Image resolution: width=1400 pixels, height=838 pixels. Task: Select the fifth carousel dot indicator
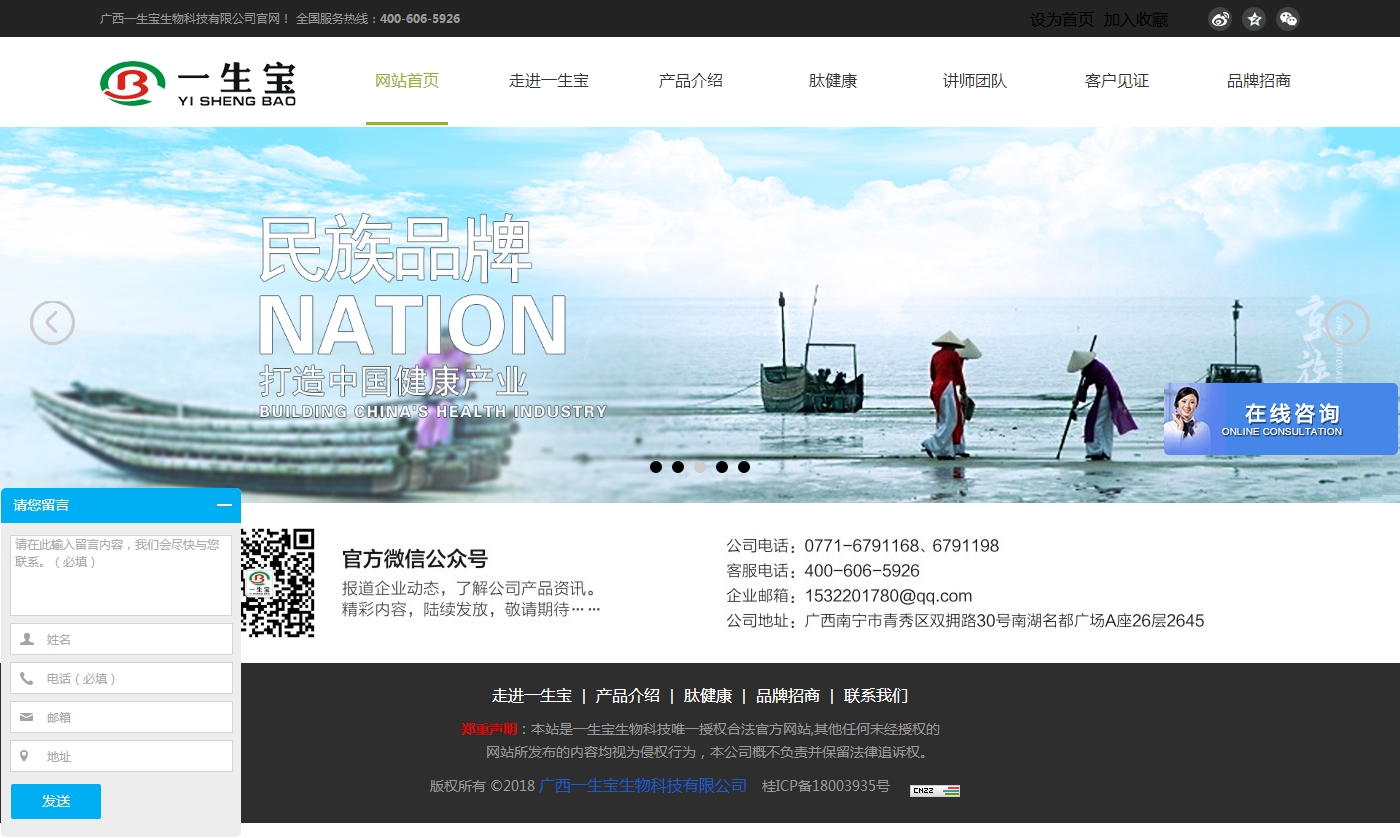click(x=744, y=467)
